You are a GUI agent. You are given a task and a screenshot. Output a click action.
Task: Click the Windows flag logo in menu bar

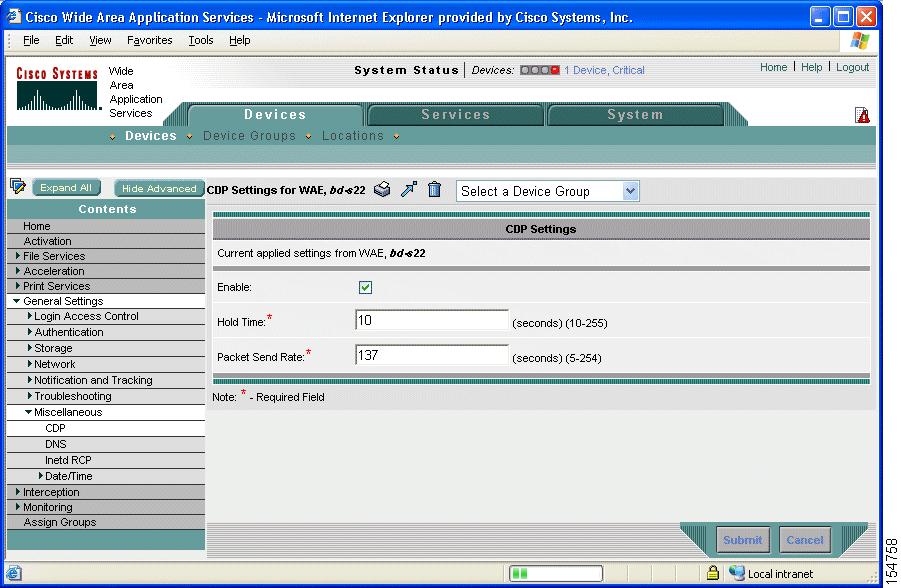click(x=860, y=41)
